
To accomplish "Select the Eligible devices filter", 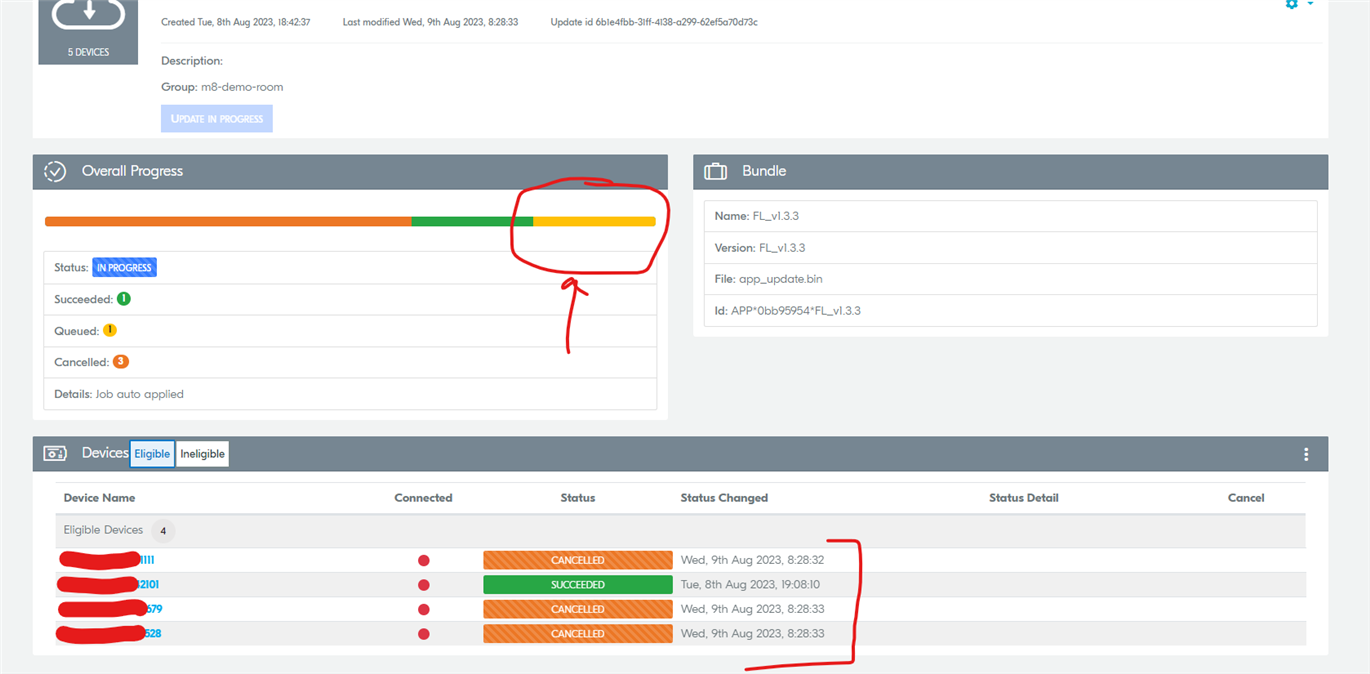I will click(152, 453).
